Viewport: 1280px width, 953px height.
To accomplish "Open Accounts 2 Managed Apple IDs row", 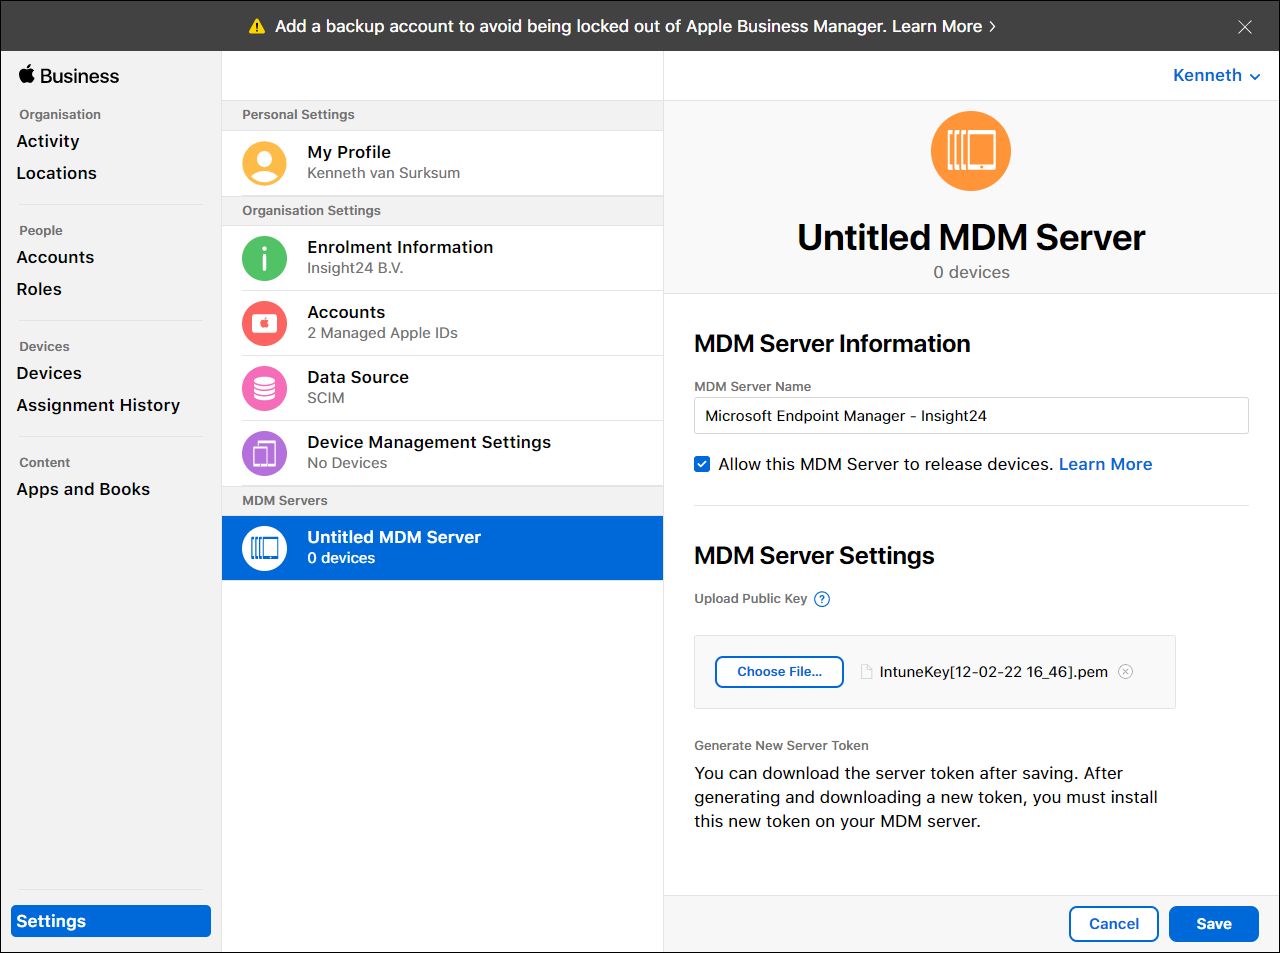I will pyautogui.click(x=442, y=323).
